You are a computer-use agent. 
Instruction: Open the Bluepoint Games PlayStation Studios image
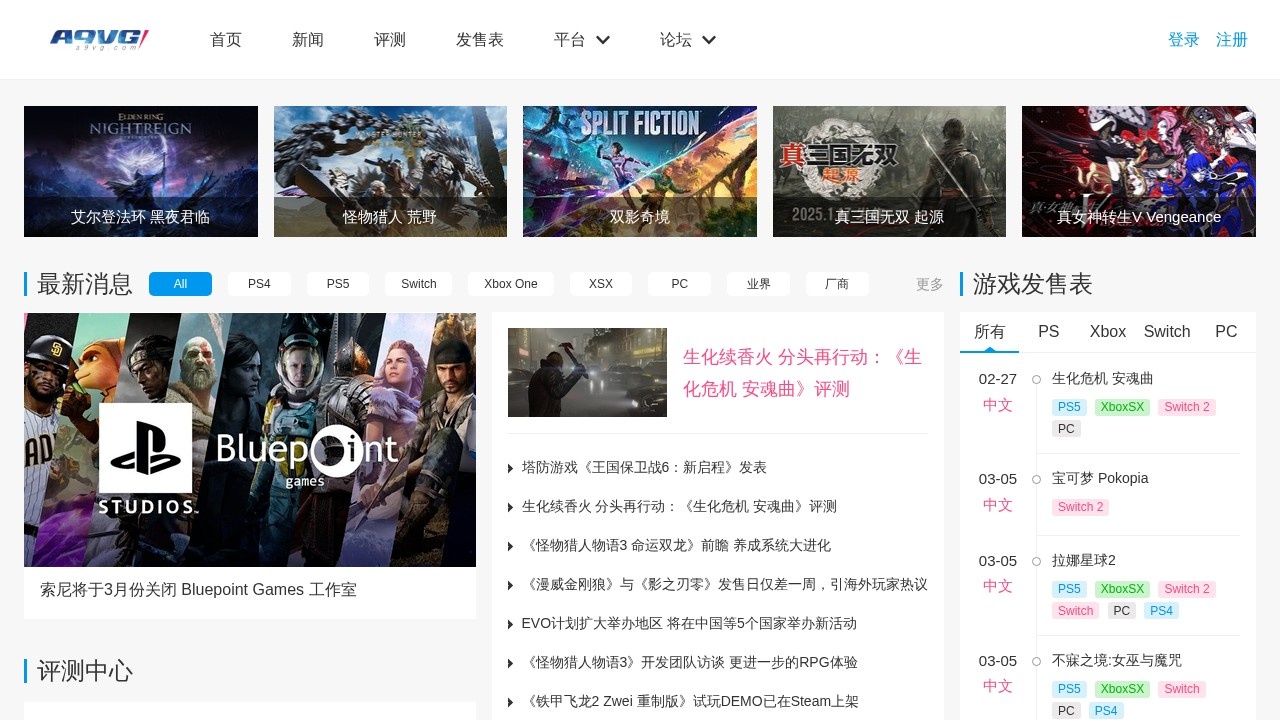pos(250,440)
